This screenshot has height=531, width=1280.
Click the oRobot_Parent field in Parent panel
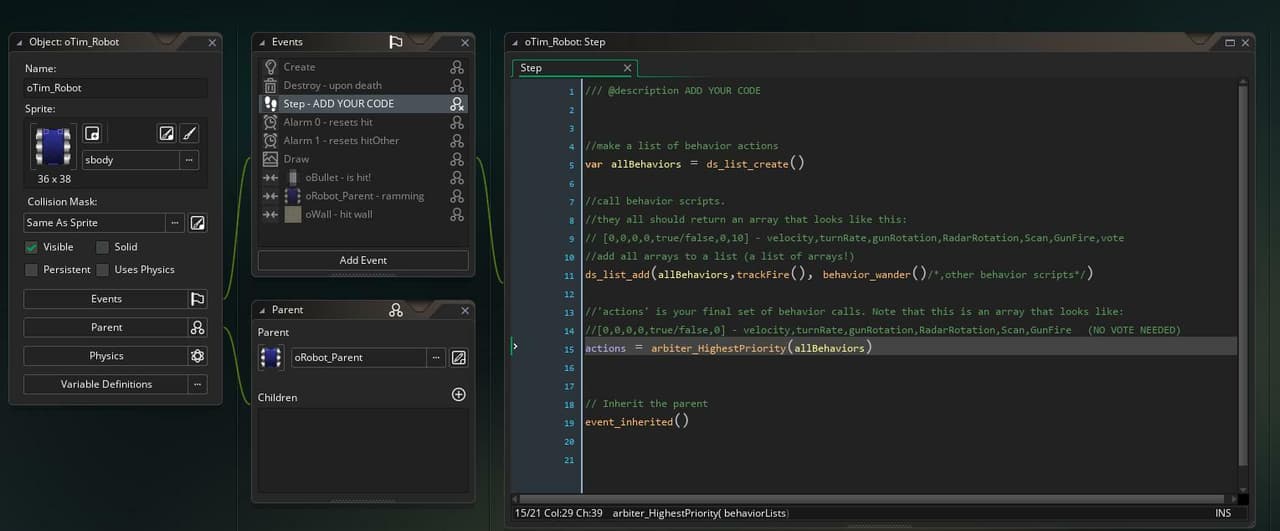[358, 357]
